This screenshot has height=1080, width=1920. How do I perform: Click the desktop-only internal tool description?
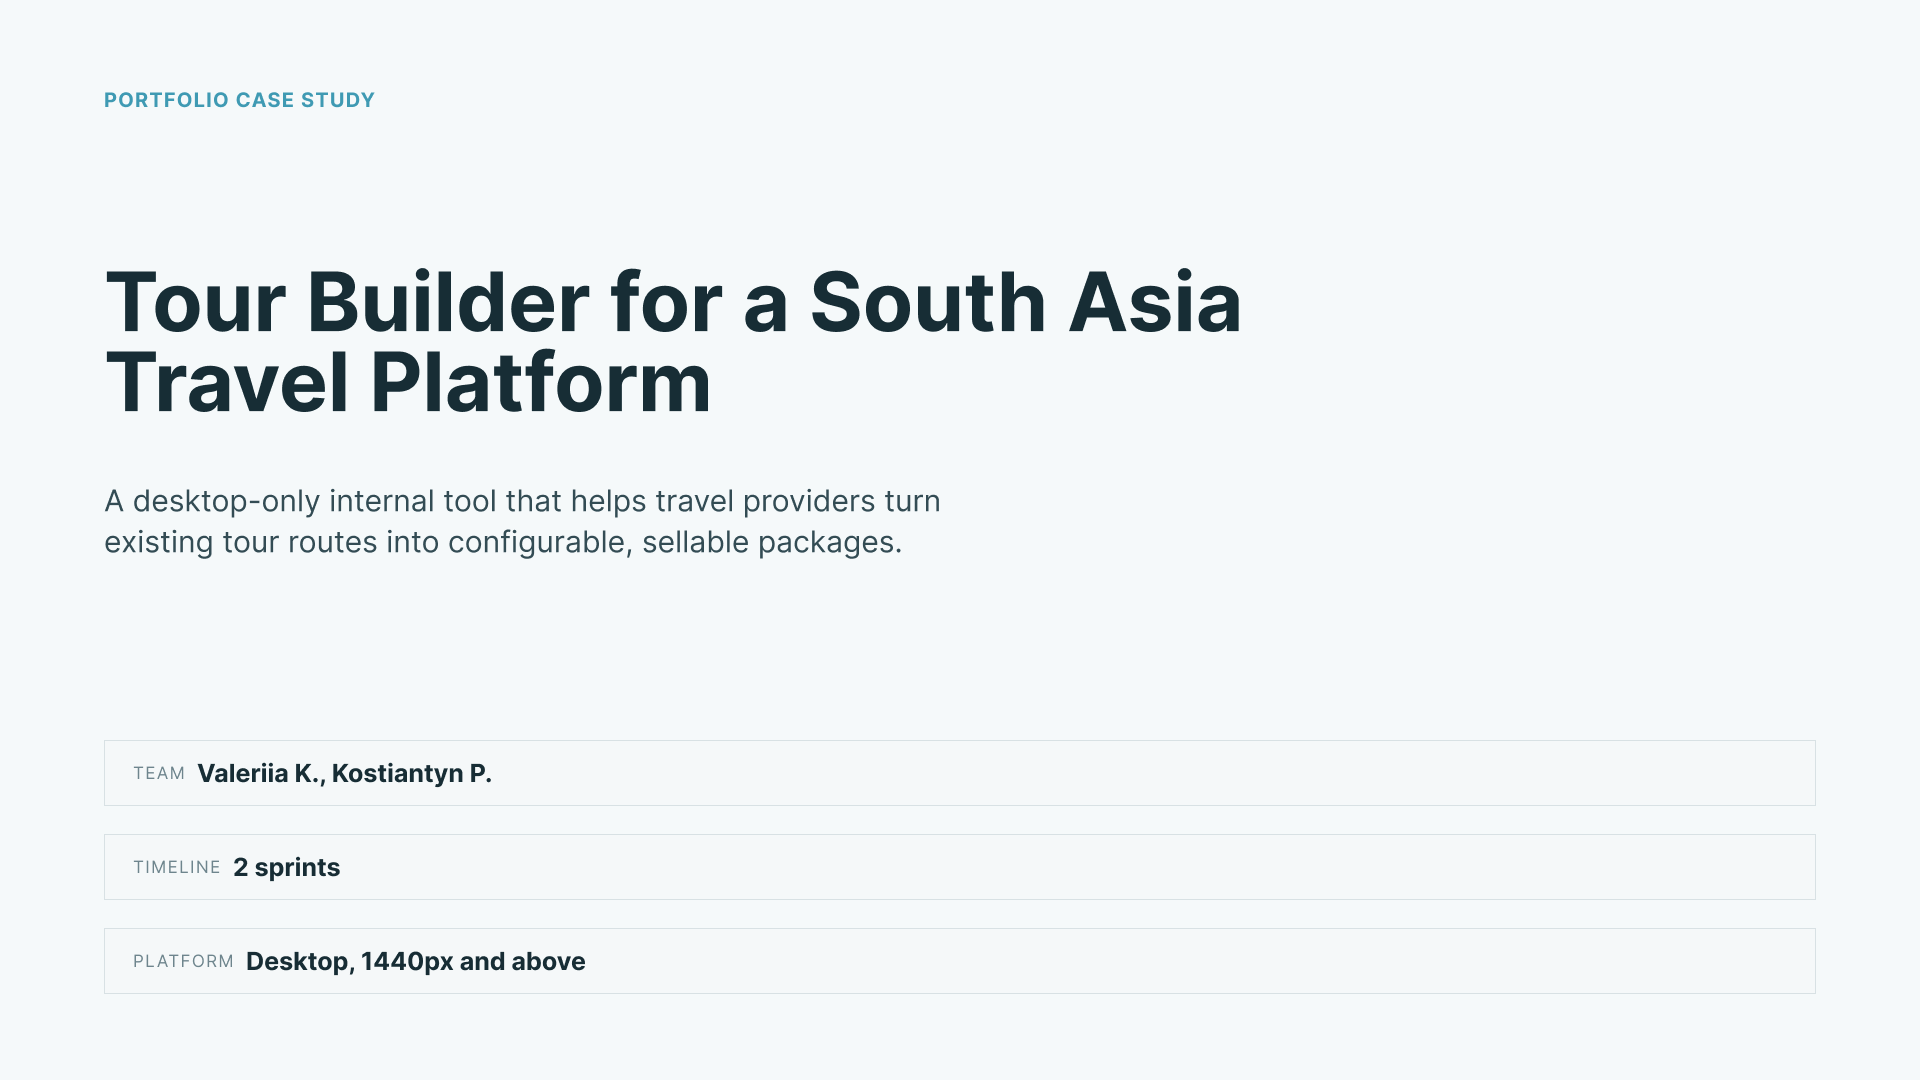522,521
